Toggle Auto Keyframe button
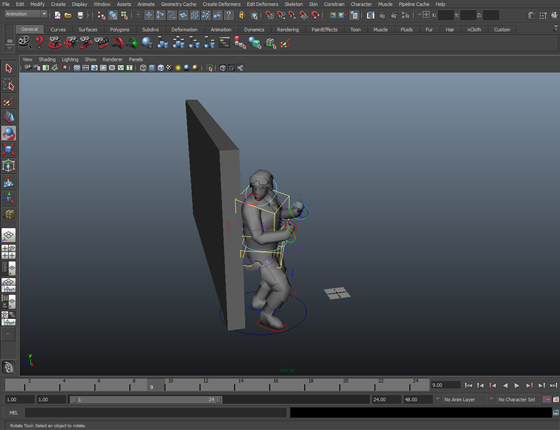This screenshot has height=430, width=560. [x=546, y=399]
